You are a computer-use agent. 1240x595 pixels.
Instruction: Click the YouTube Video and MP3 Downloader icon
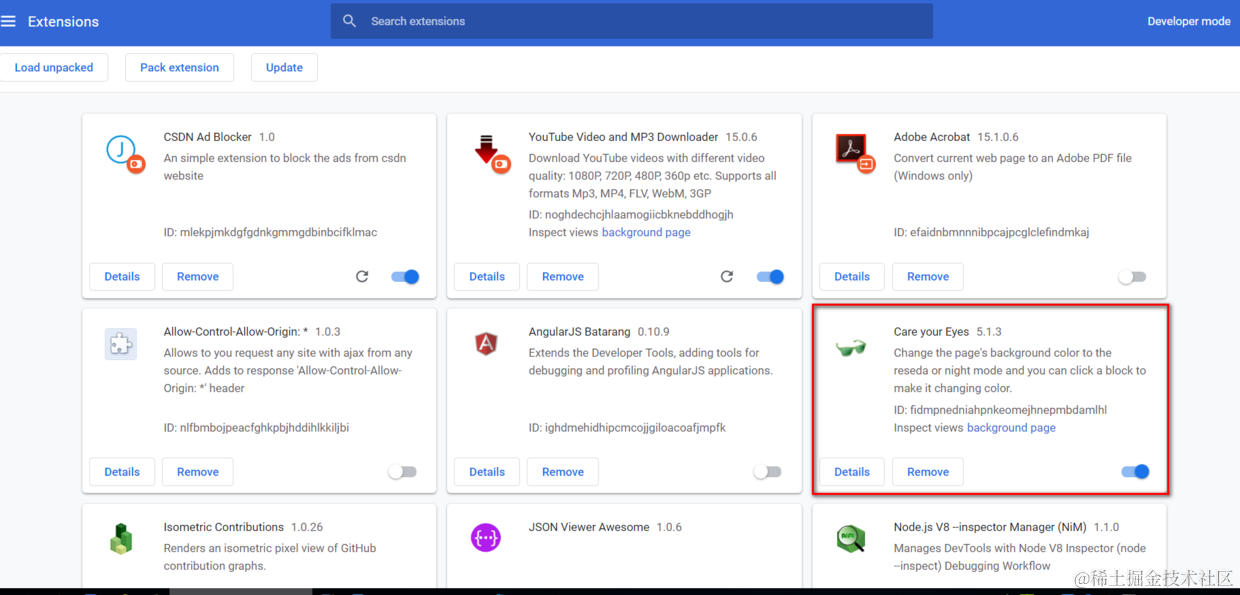coord(490,153)
